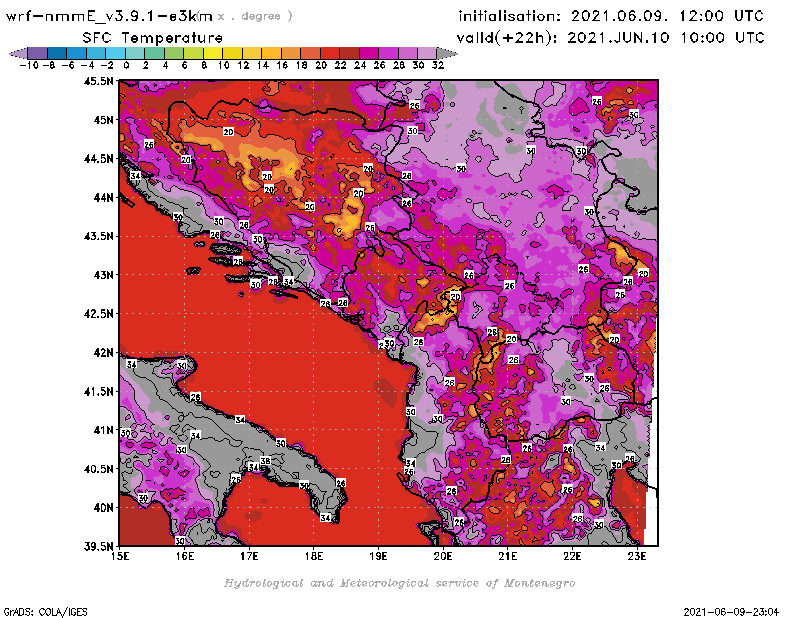Click the 18 legend value
The image size is (800, 618).
[x=301, y=65]
